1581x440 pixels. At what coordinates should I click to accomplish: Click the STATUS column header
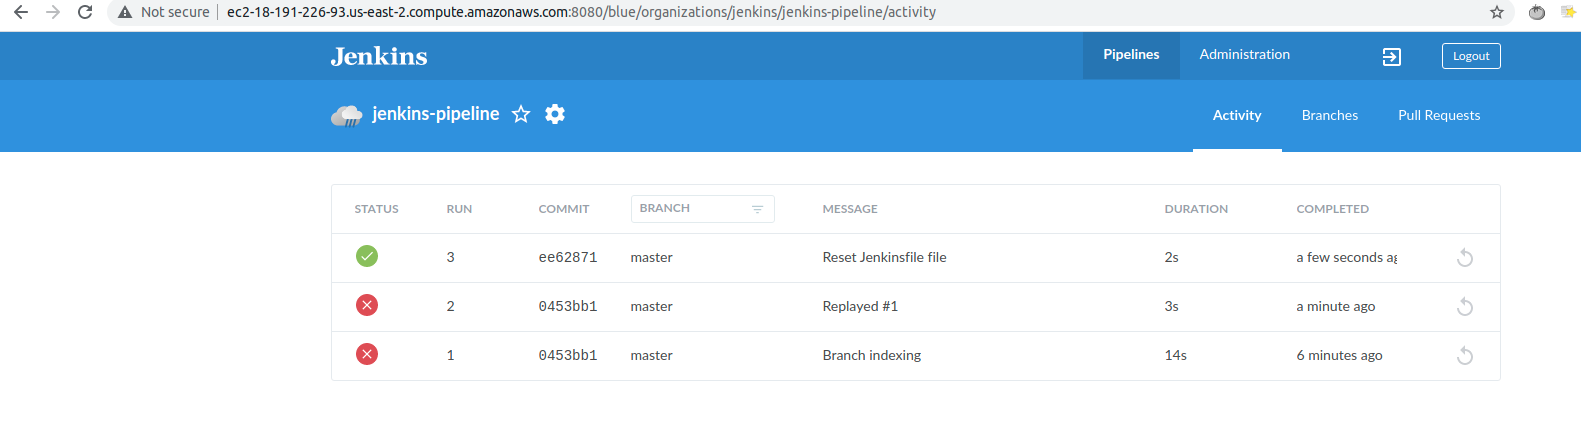pyautogui.click(x=377, y=209)
